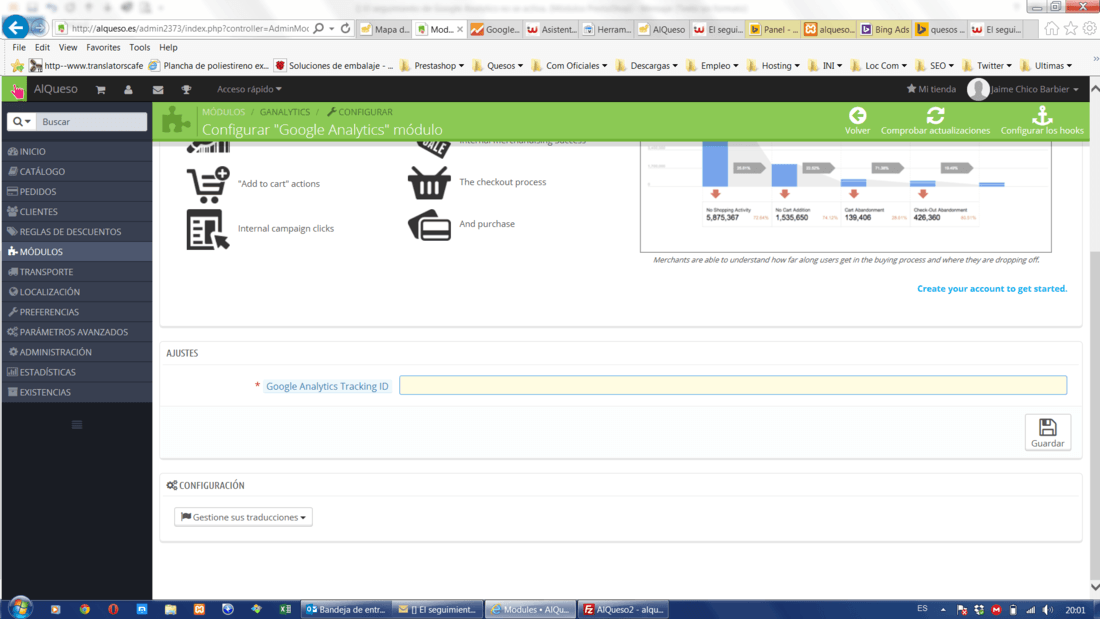
Task: Open the browser home icon
Action: coord(1051,29)
